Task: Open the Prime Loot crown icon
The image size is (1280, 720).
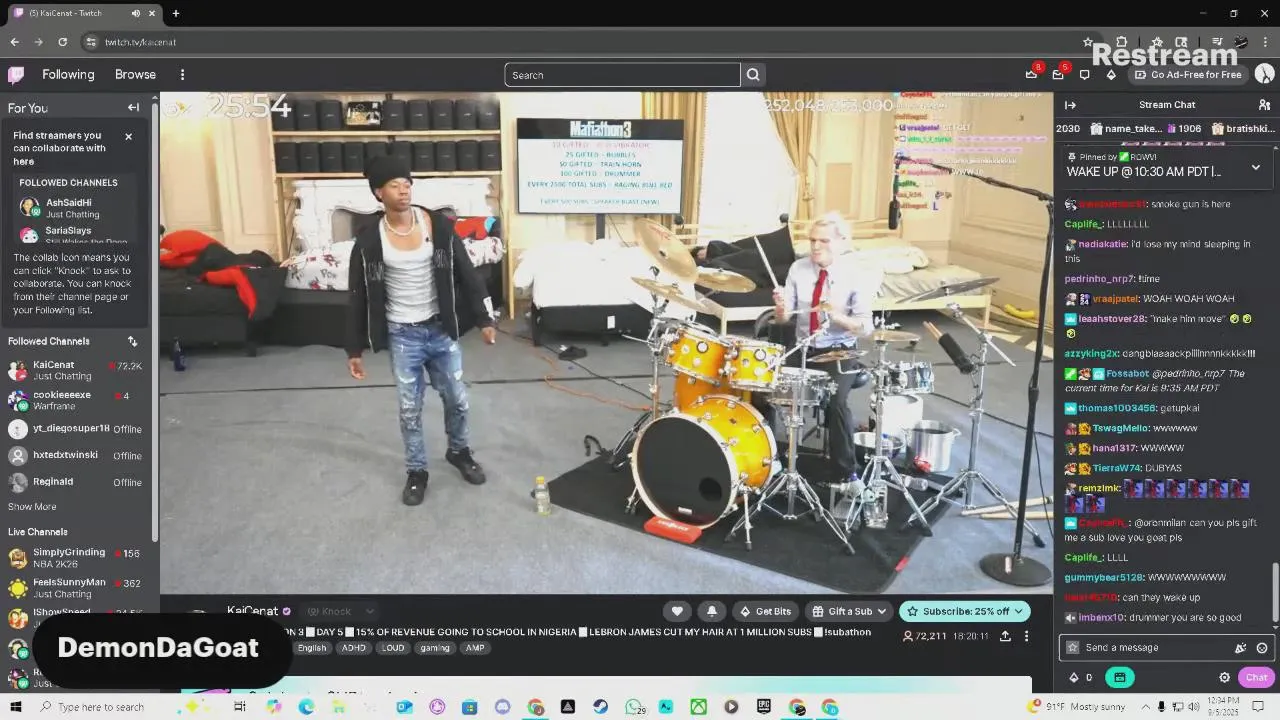Action: tap(1031, 74)
